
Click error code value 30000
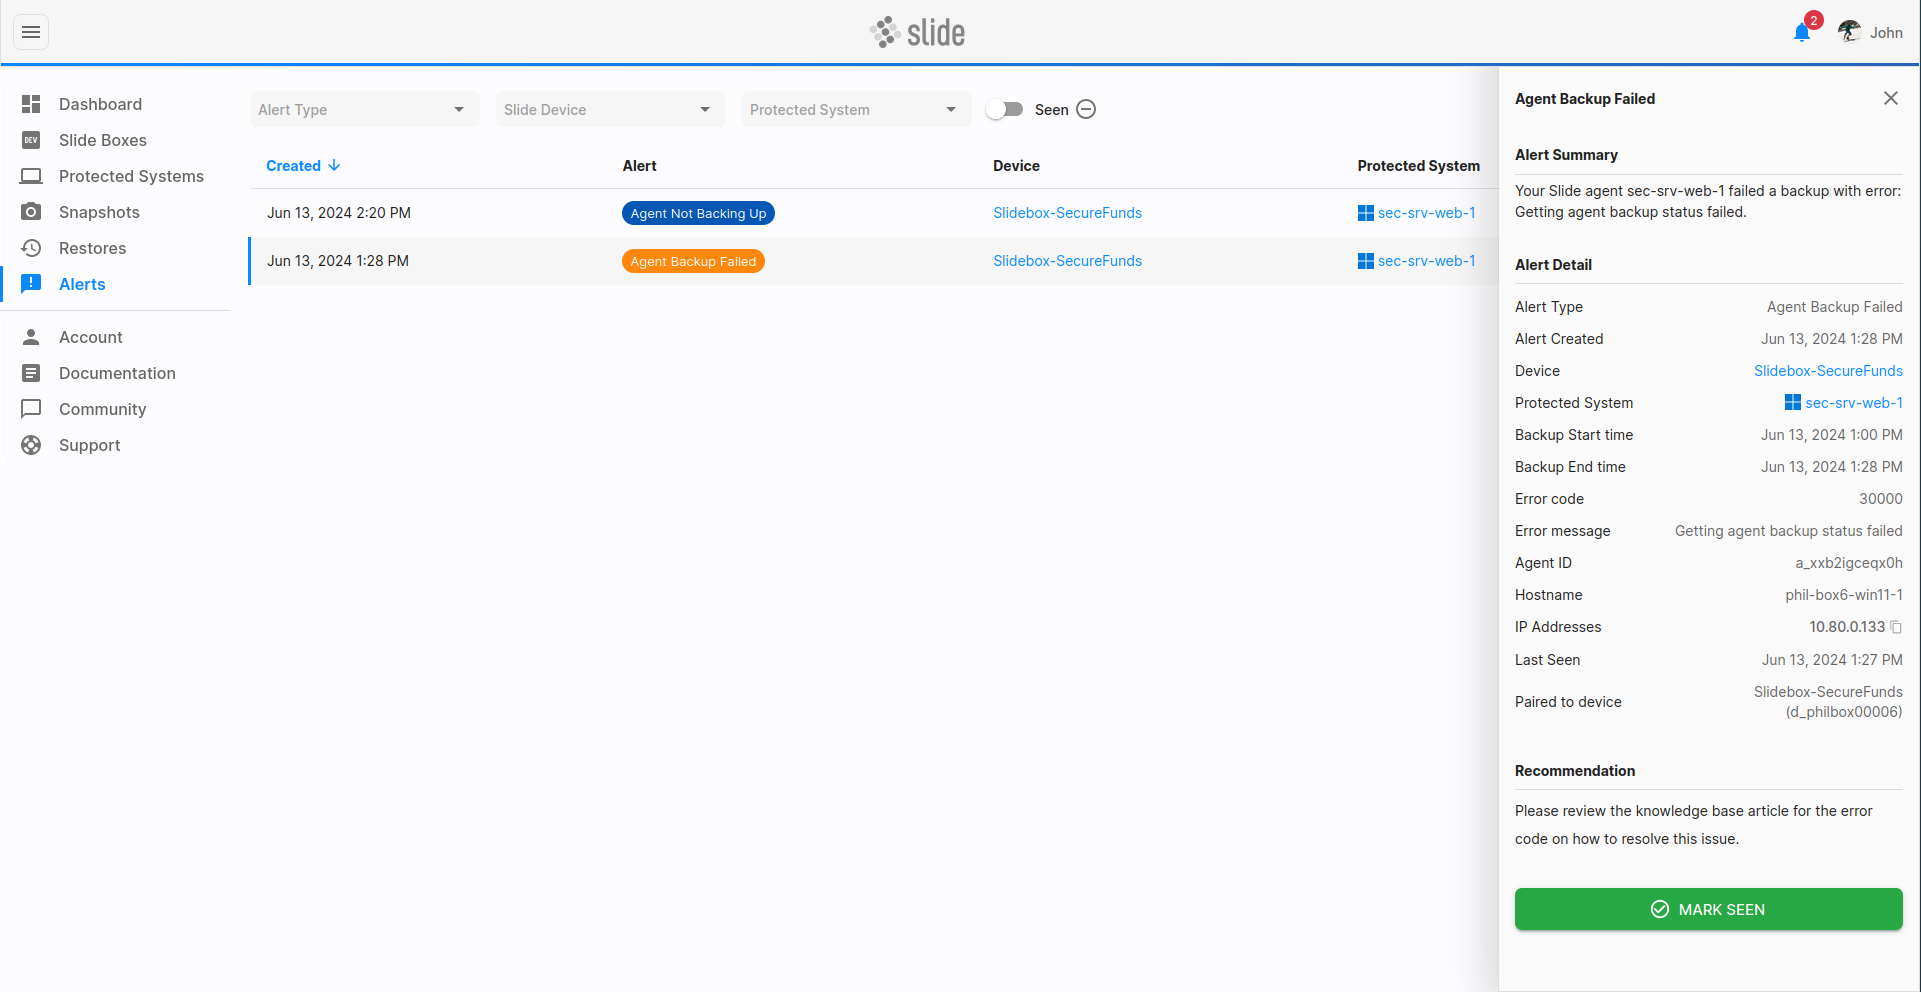point(1880,499)
